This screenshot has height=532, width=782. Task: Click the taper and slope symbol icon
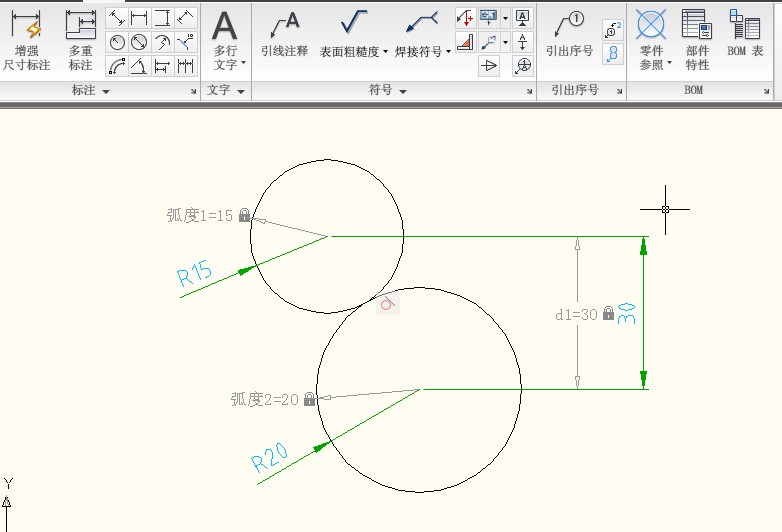click(488, 65)
